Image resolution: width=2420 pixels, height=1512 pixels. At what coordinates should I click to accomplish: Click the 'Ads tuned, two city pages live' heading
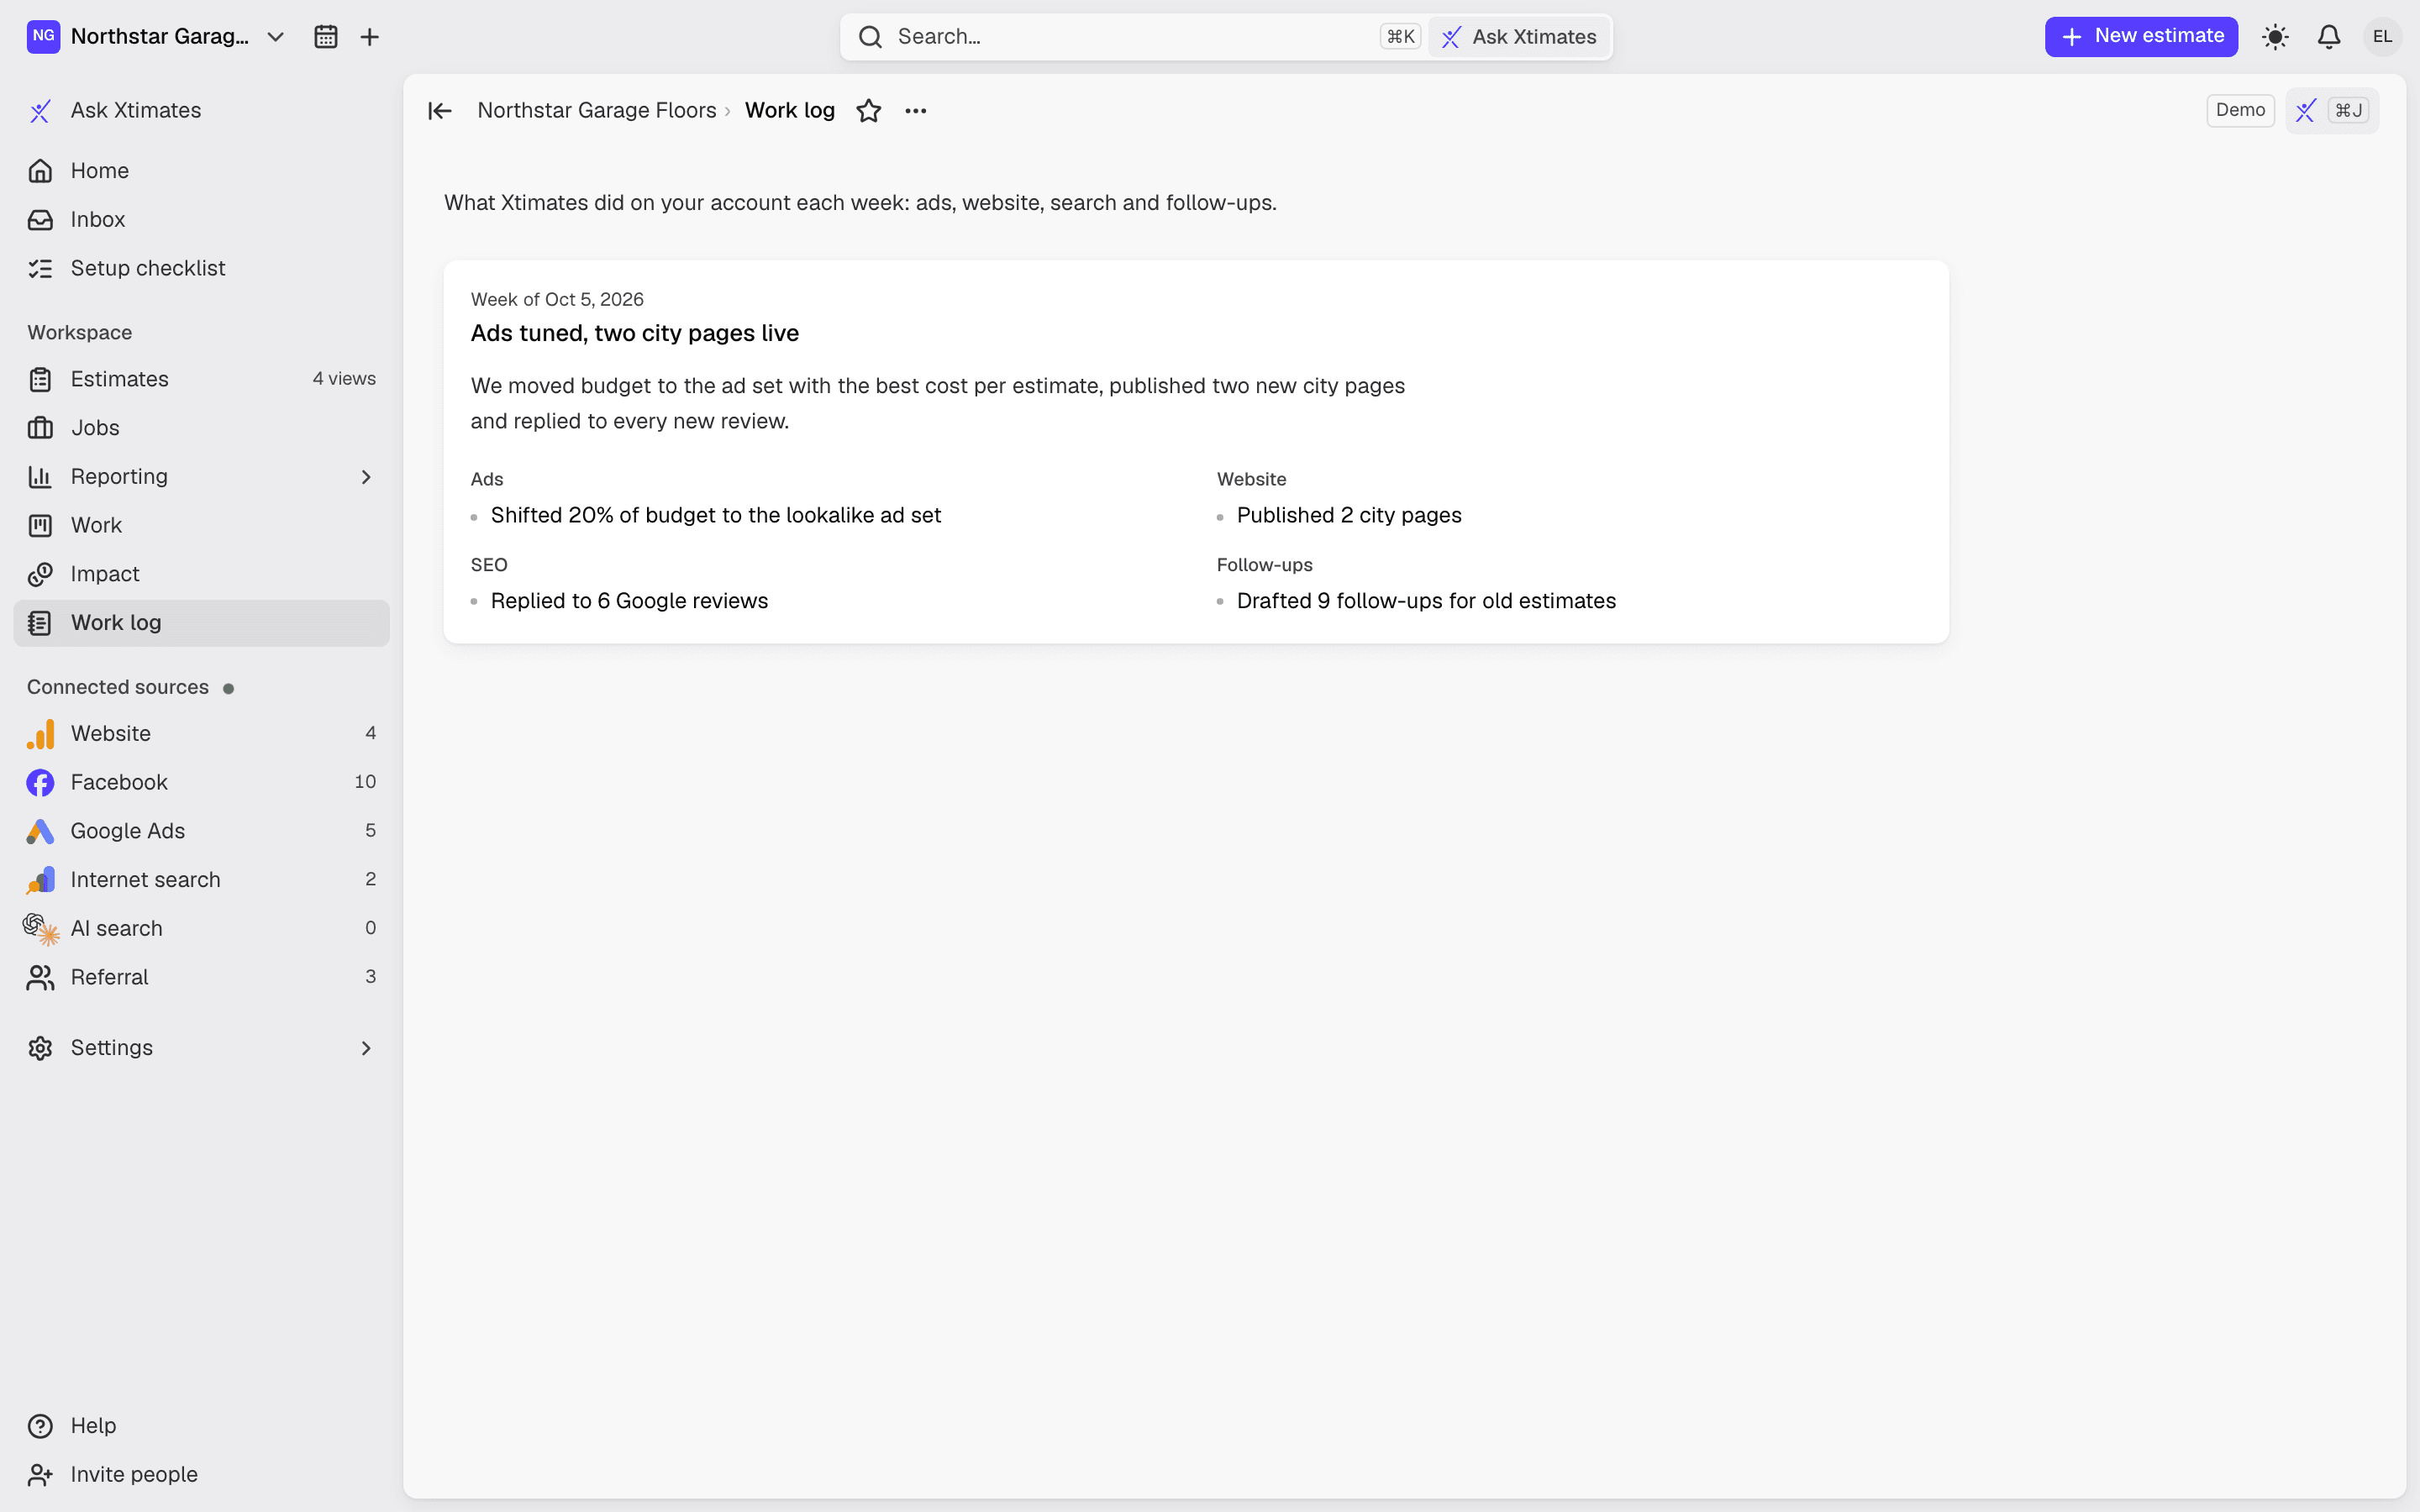(x=635, y=333)
